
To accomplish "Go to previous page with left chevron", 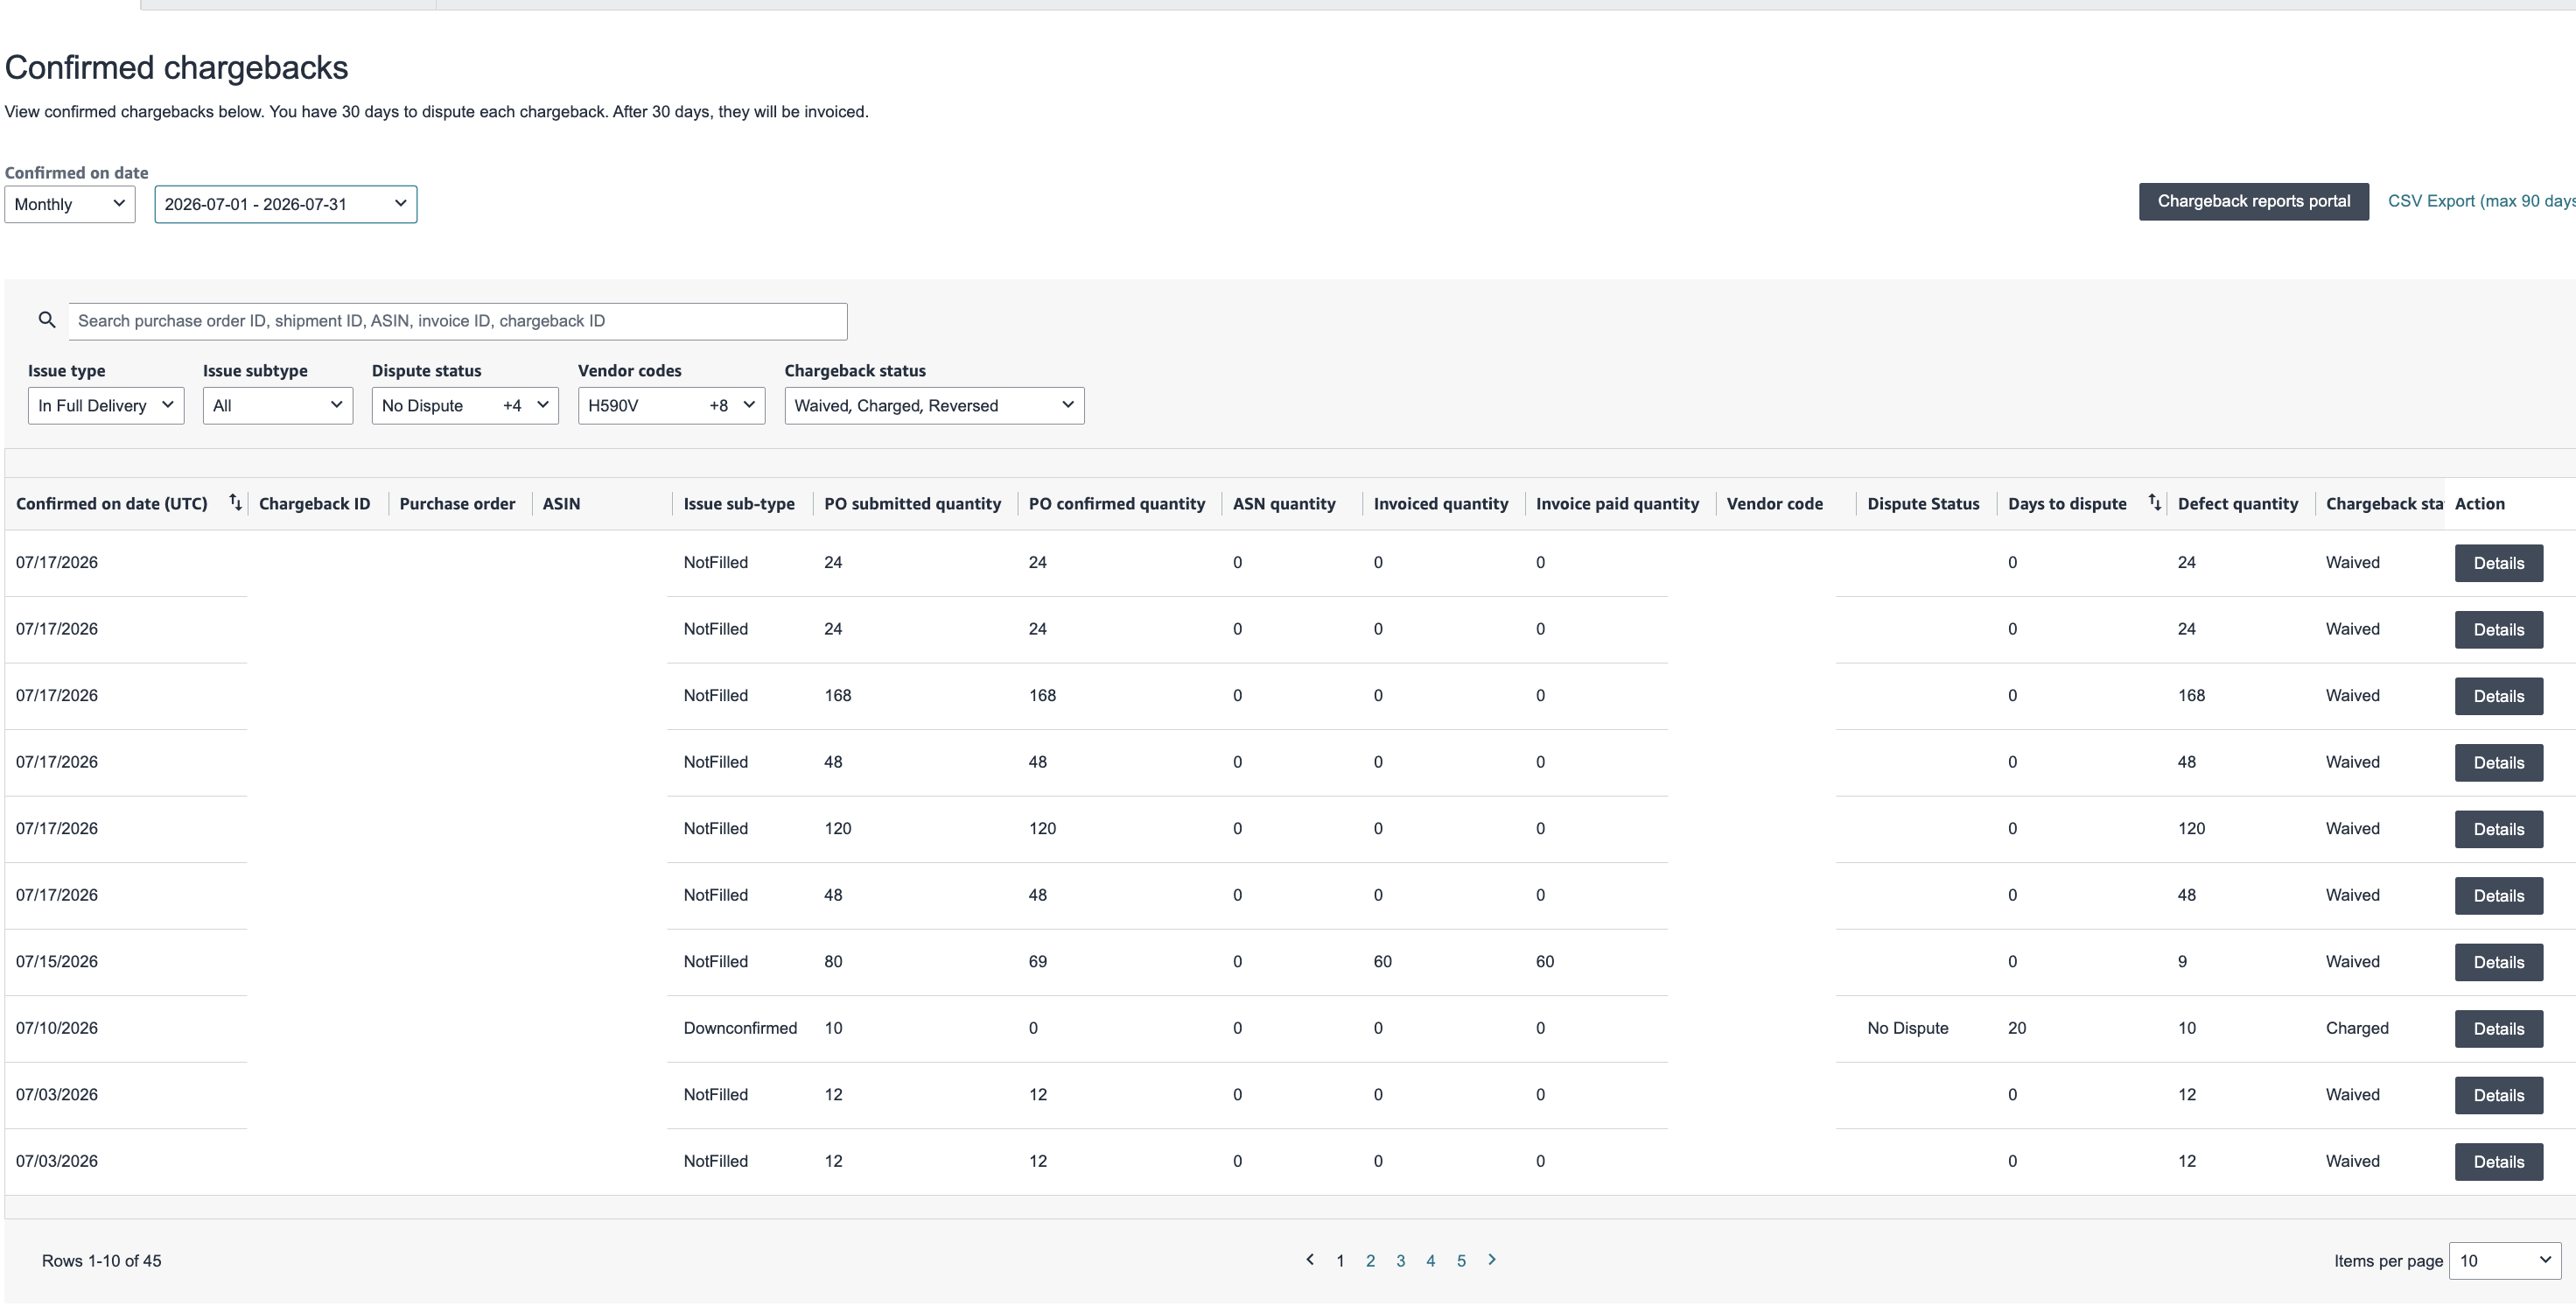I will coord(1310,1260).
